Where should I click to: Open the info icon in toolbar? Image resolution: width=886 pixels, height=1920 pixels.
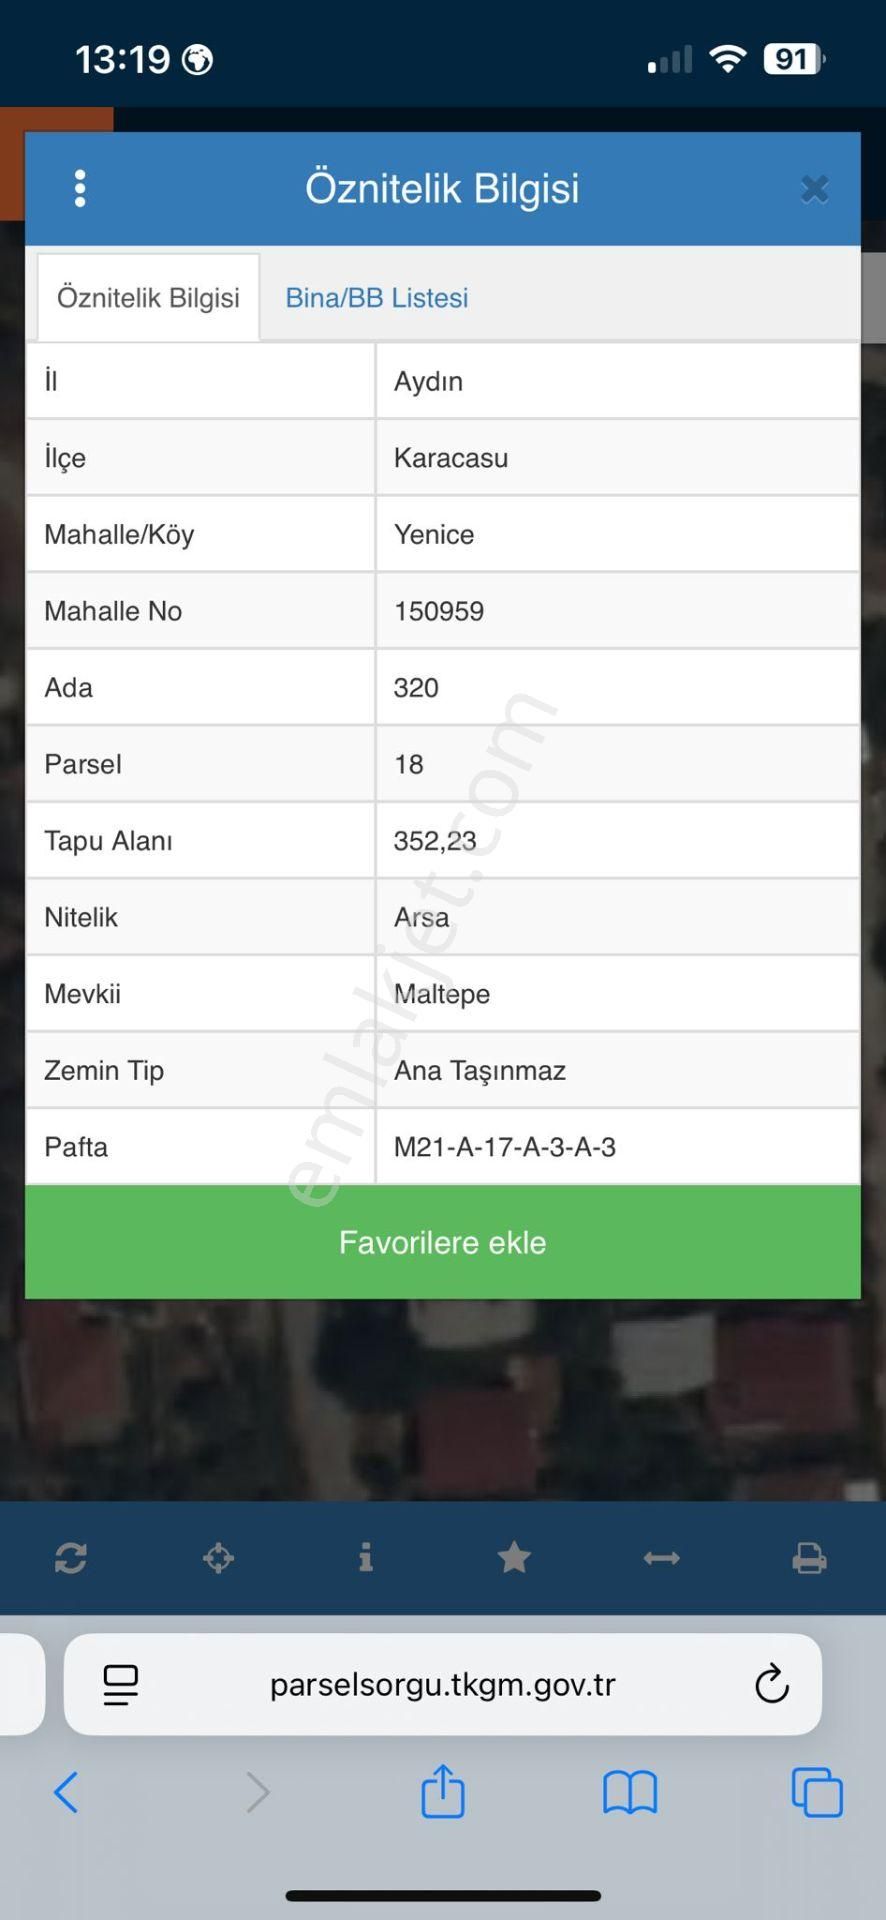366,1557
